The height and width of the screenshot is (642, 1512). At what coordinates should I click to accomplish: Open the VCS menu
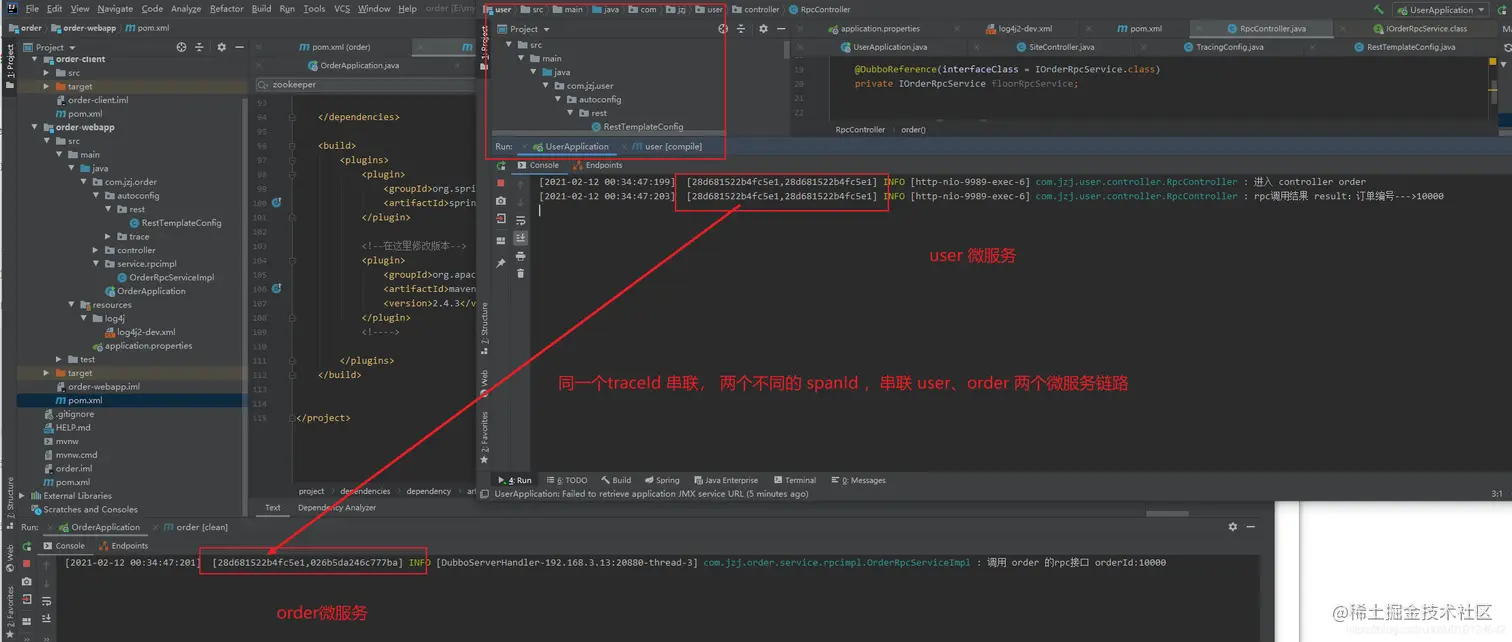click(342, 9)
